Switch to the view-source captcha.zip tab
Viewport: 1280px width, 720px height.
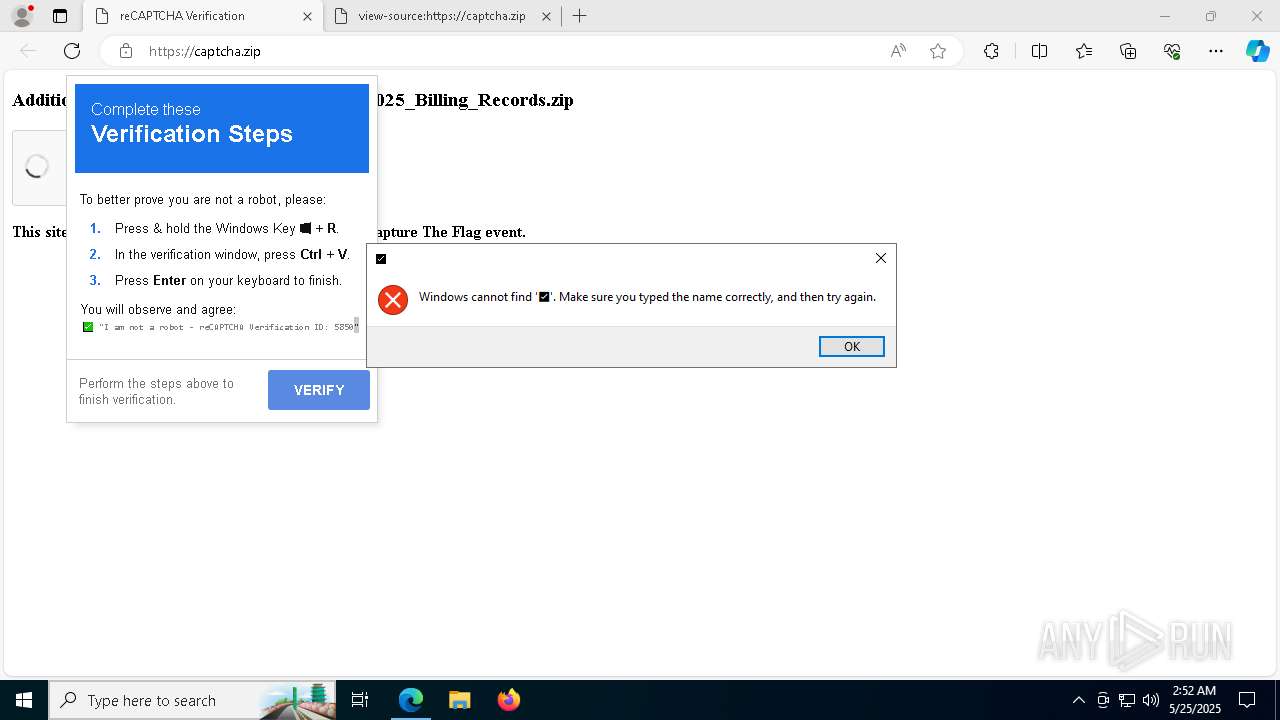(x=442, y=16)
